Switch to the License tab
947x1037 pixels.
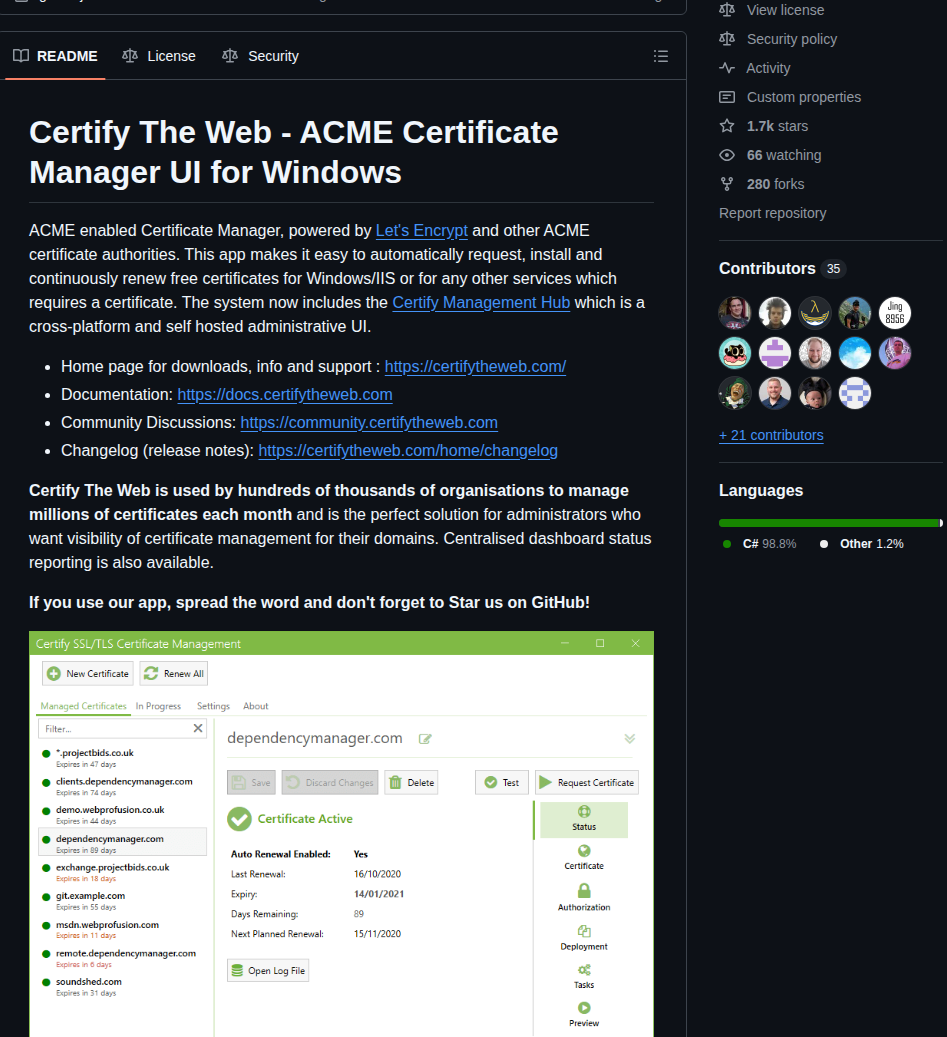[x=159, y=56]
